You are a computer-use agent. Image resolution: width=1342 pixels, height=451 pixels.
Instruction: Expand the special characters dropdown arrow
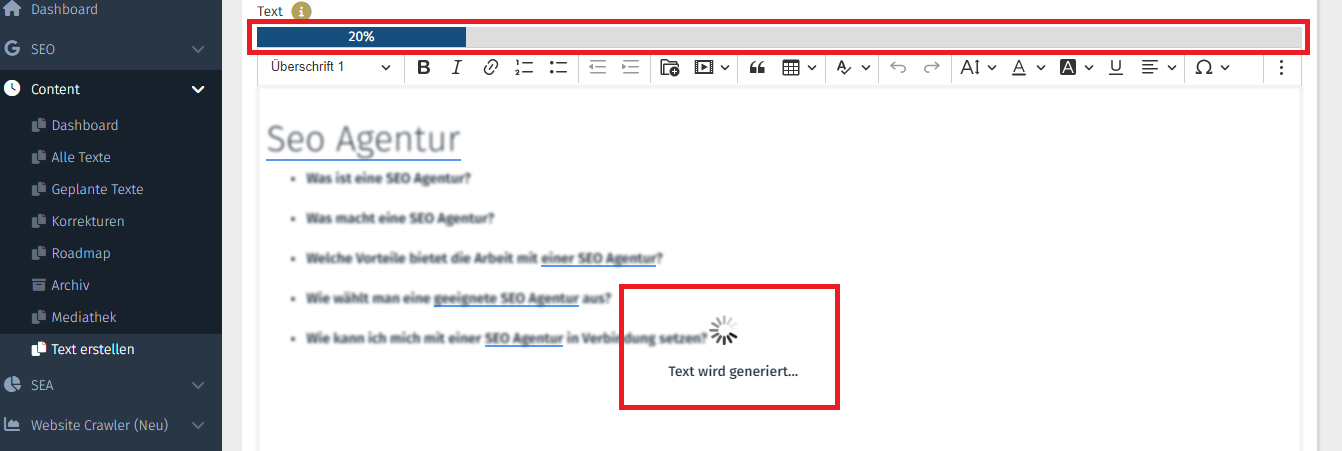pyautogui.click(x=1225, y=67)
